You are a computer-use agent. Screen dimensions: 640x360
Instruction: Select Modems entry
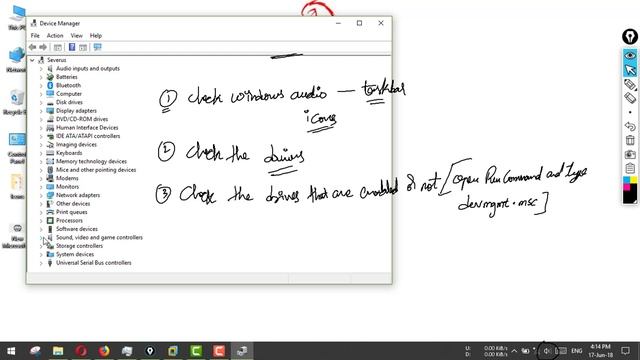click(x=67, y=178)
